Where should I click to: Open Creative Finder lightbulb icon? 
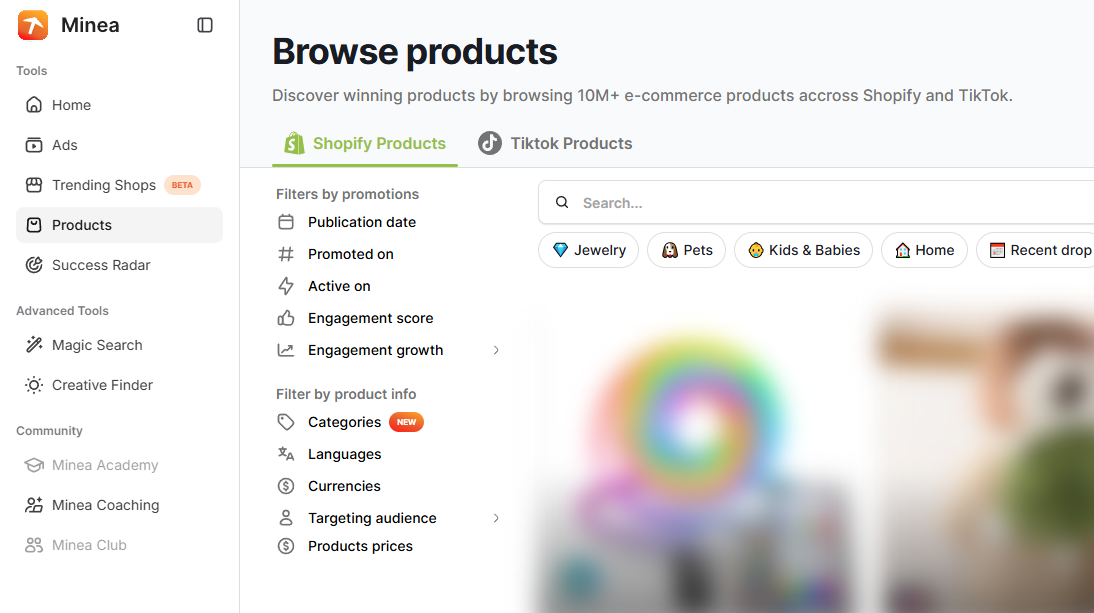pos(34,385)
